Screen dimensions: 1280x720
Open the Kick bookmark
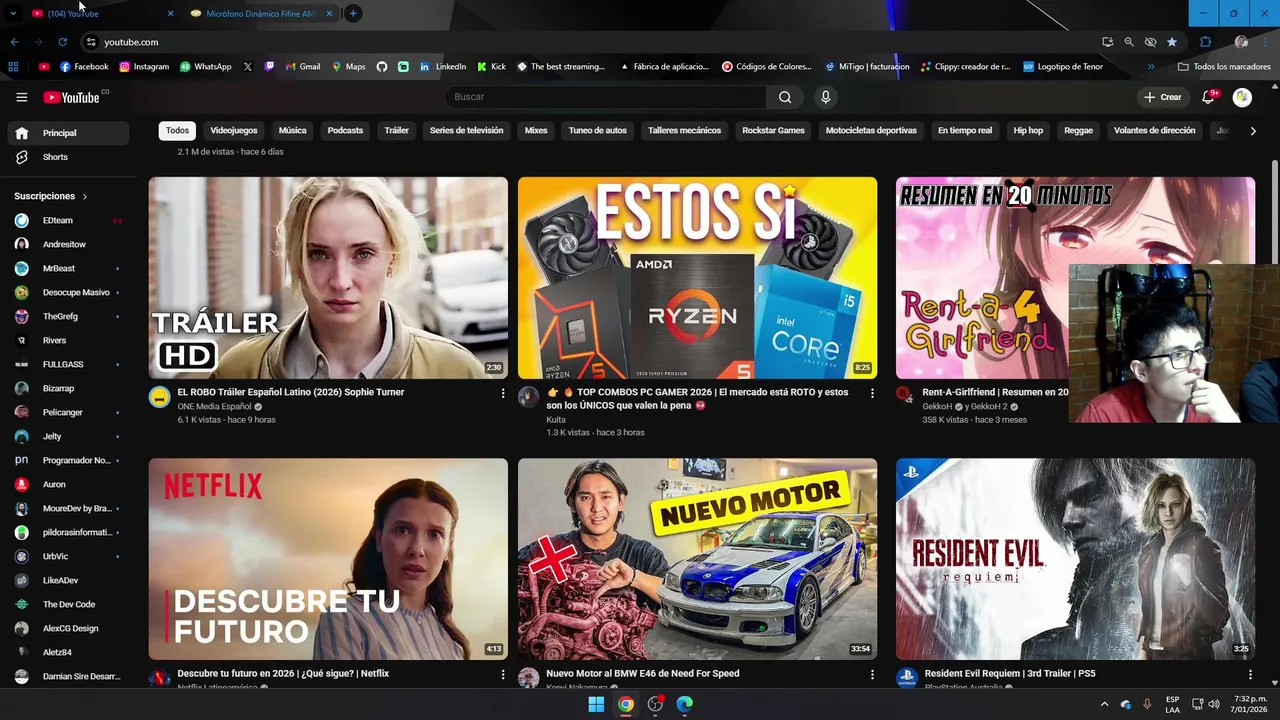point(491,67)
